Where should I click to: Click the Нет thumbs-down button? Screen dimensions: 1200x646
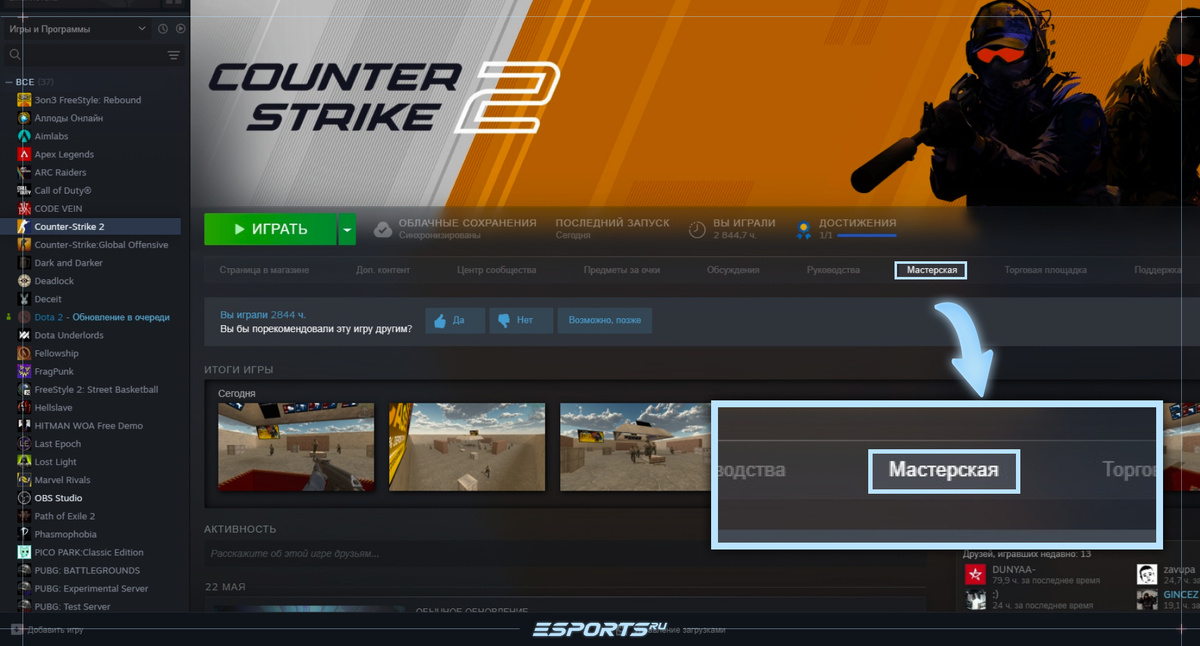point(521,320)
